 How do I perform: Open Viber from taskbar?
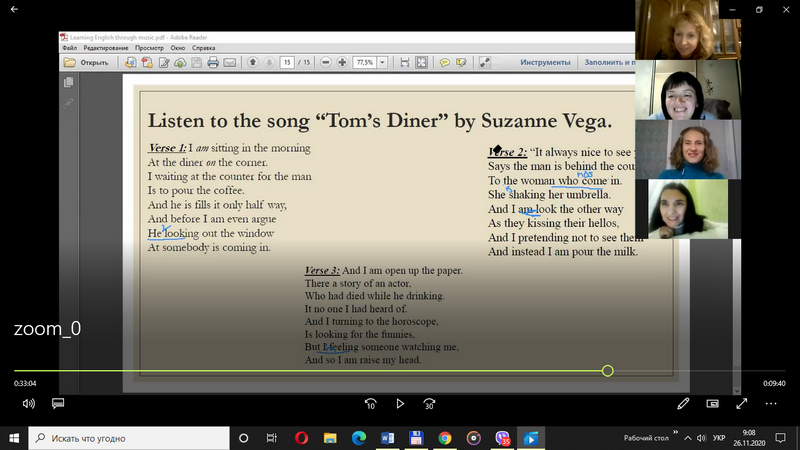[503, 438]
